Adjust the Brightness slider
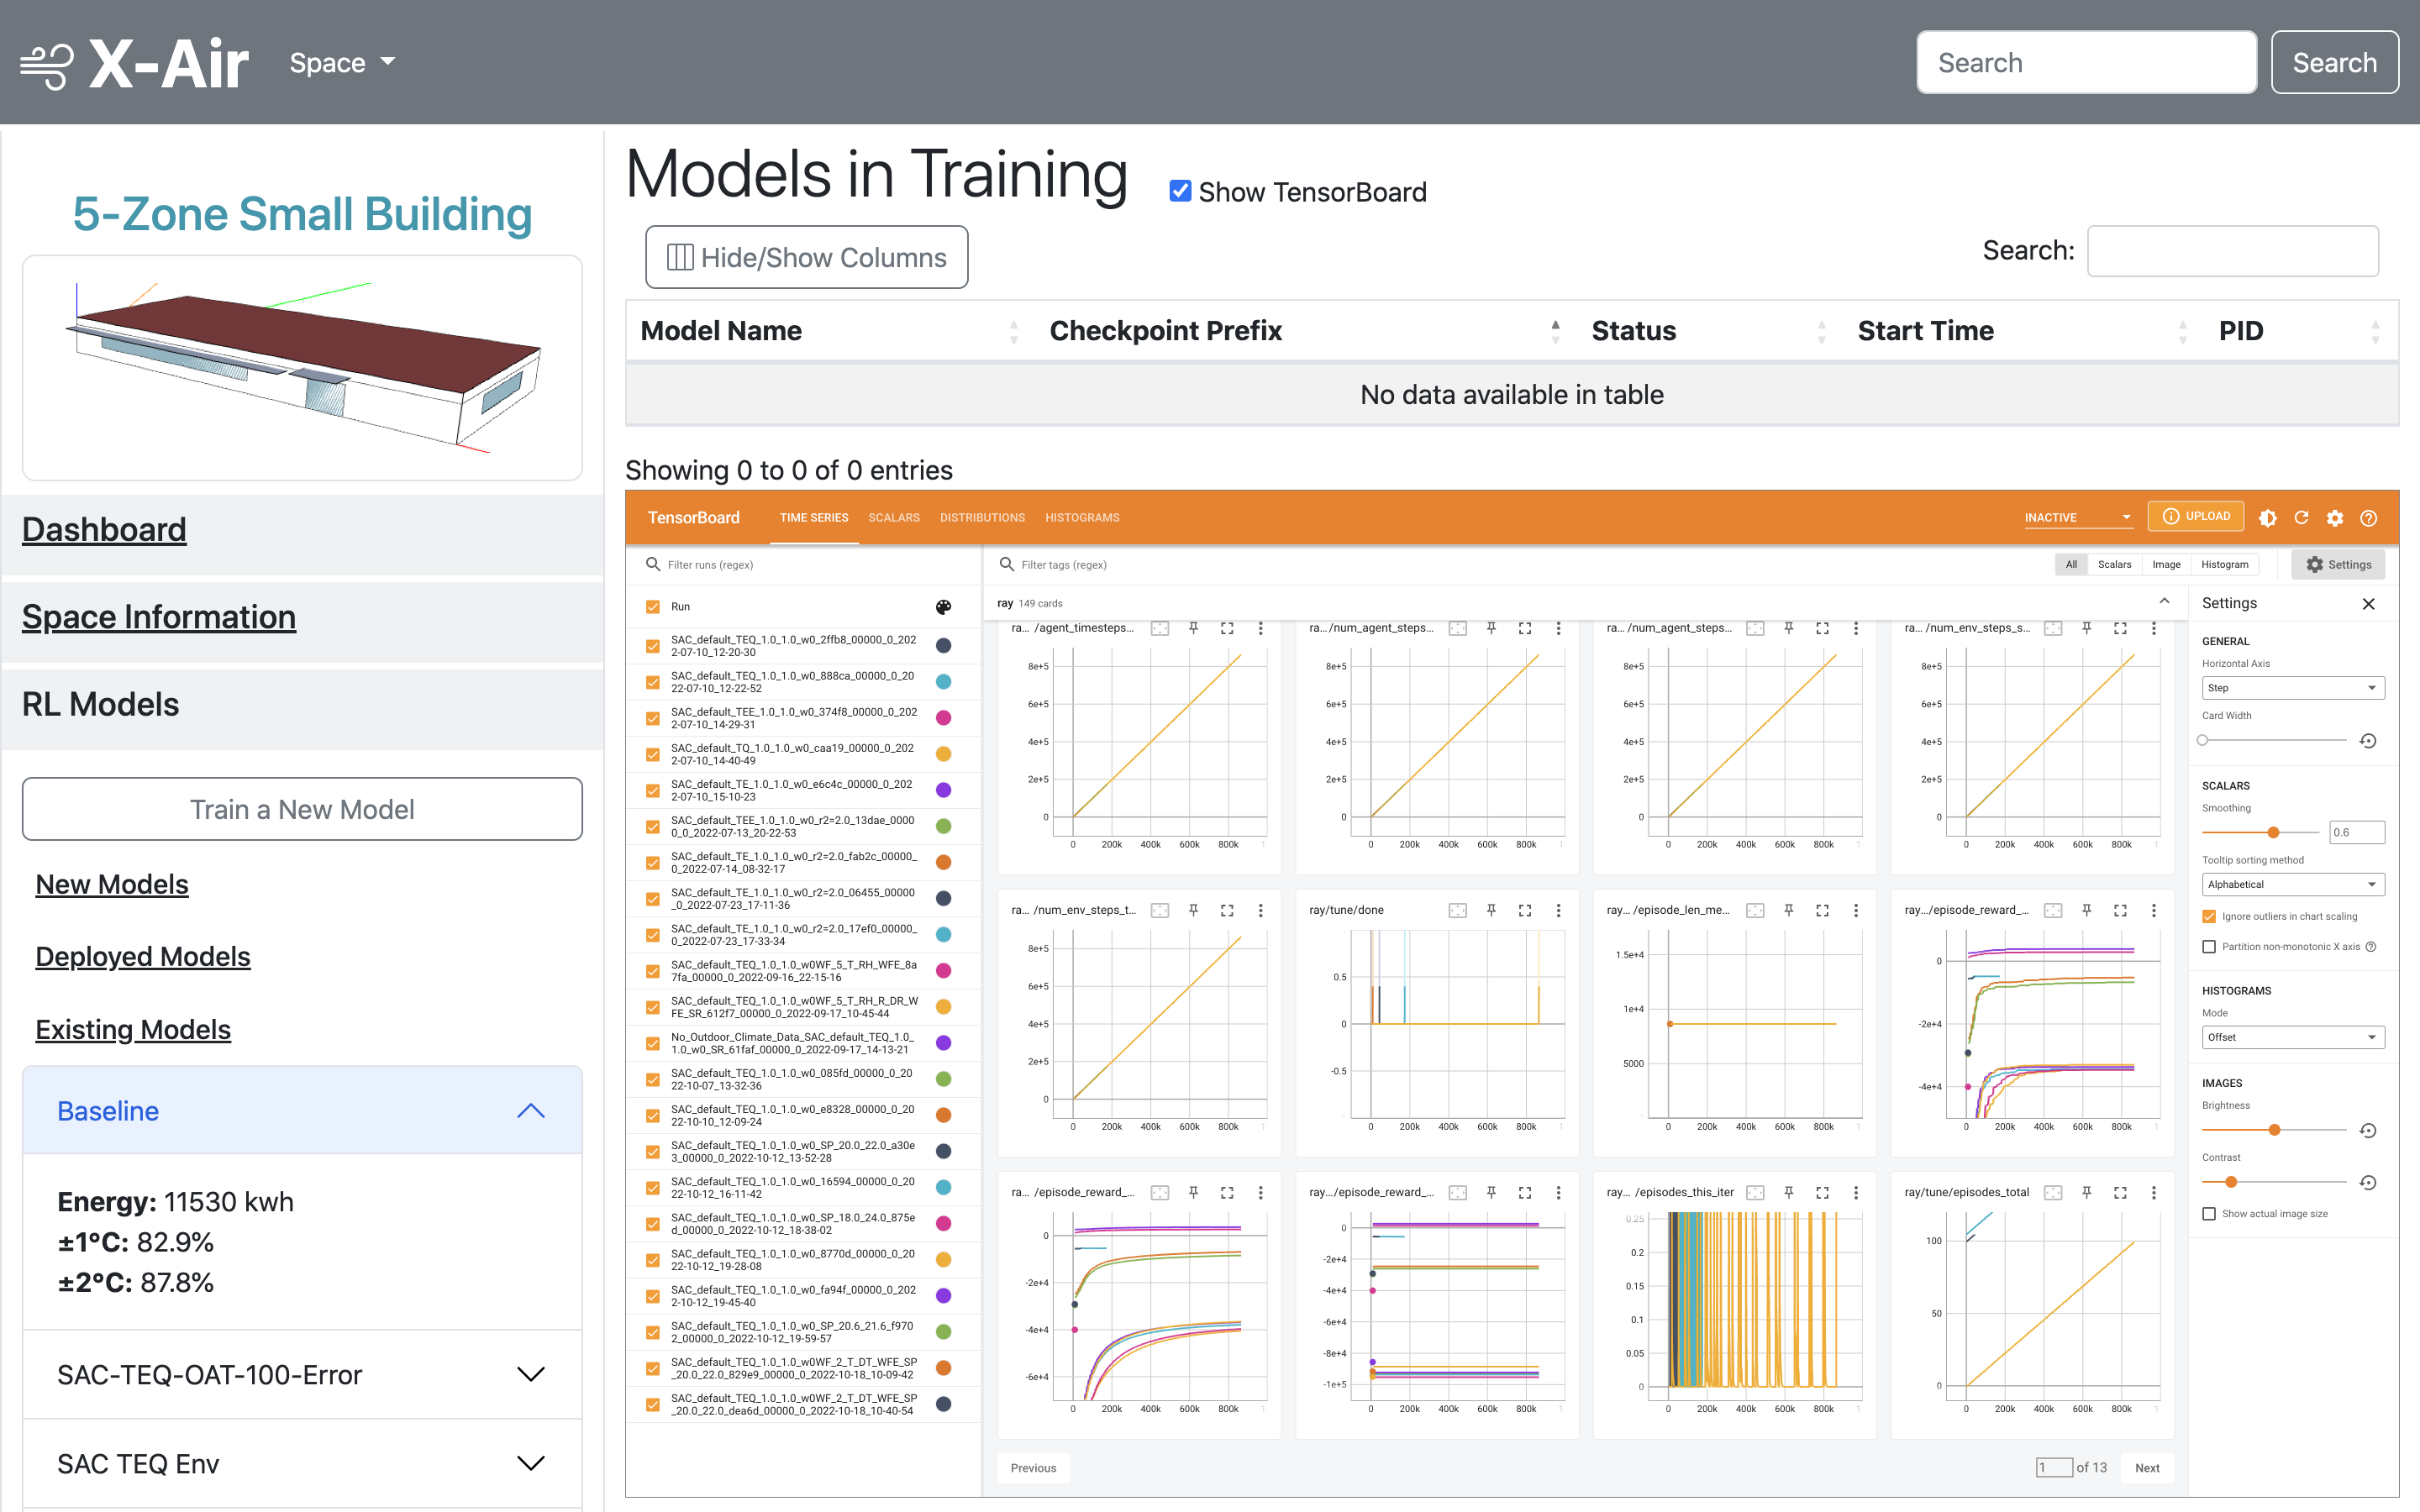 (x=2274, y=1131)
